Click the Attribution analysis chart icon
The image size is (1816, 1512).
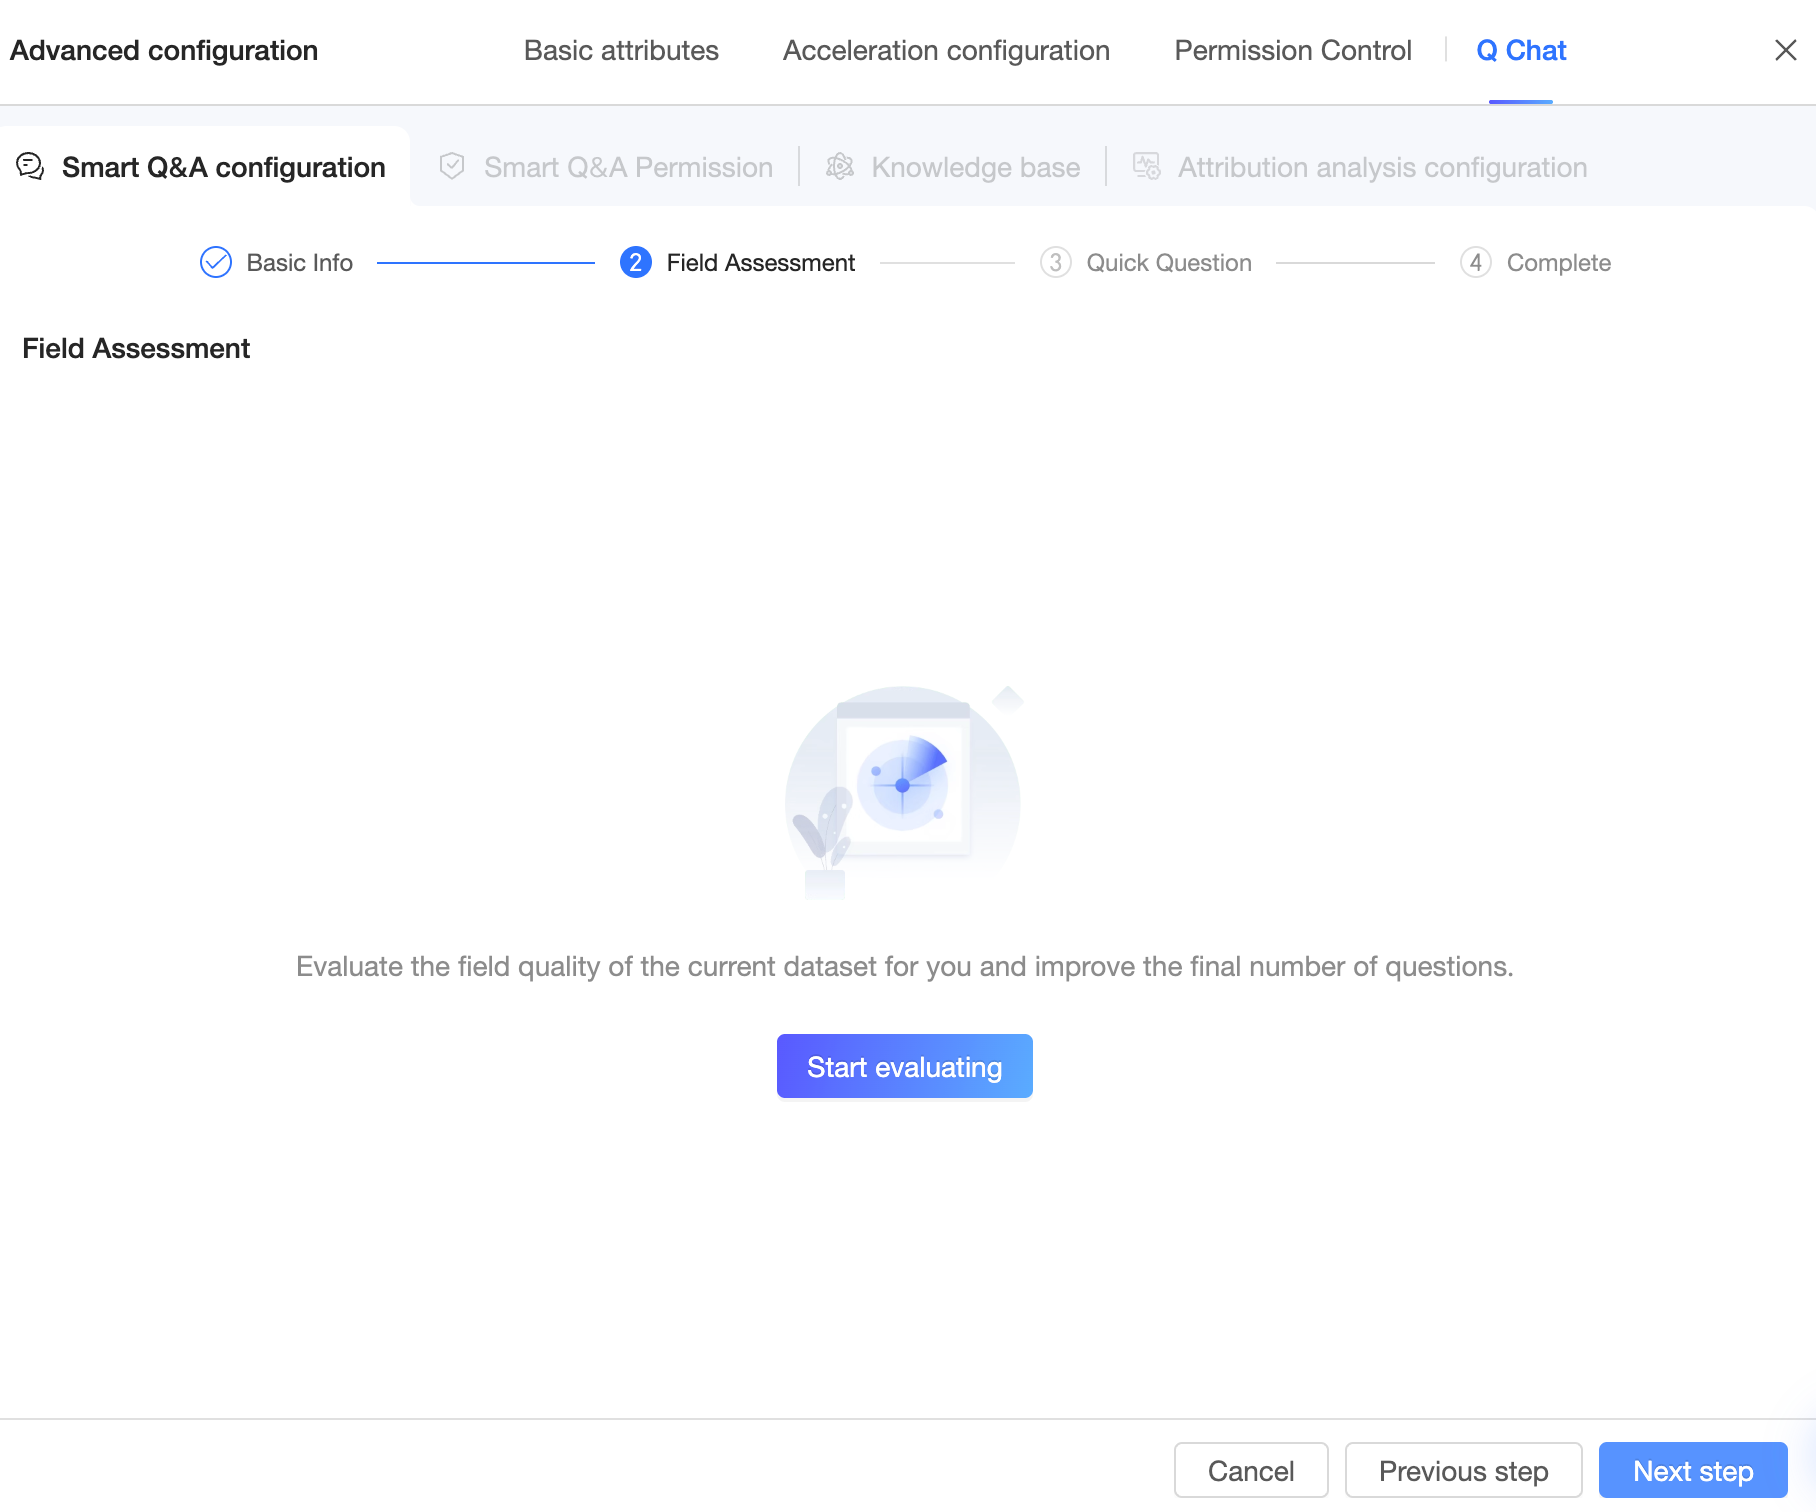1147,166
